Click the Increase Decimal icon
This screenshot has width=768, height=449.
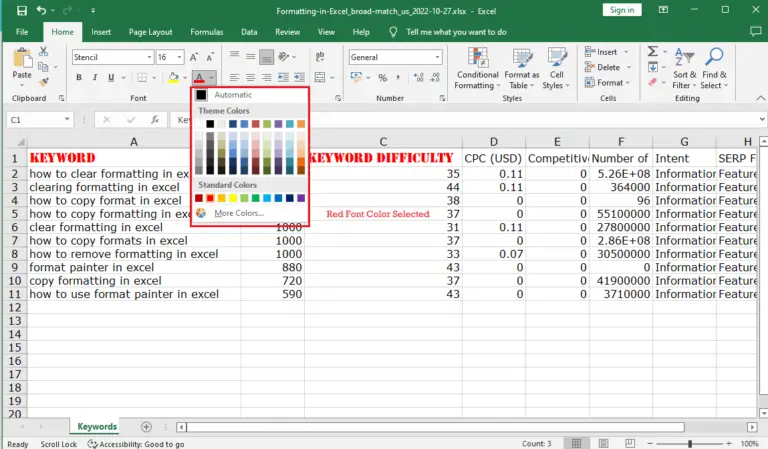tap(419, 77)
